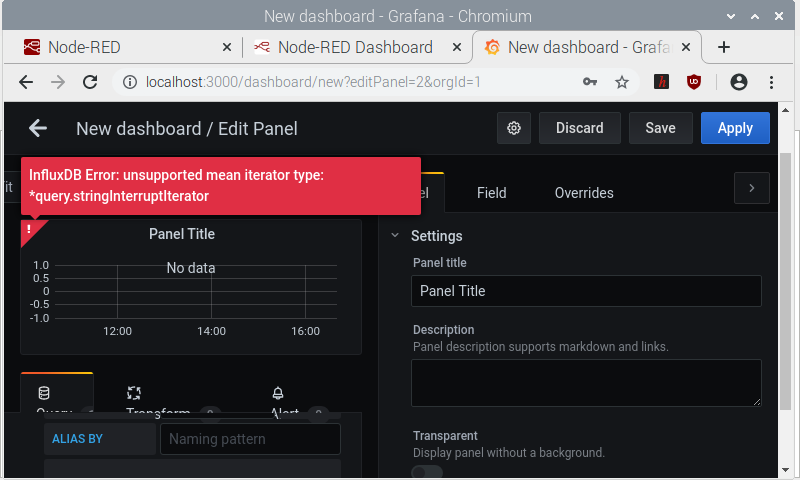800x480 pixels.
Task: Go back using the dashboard arrow icon
Action: (38, 128)
